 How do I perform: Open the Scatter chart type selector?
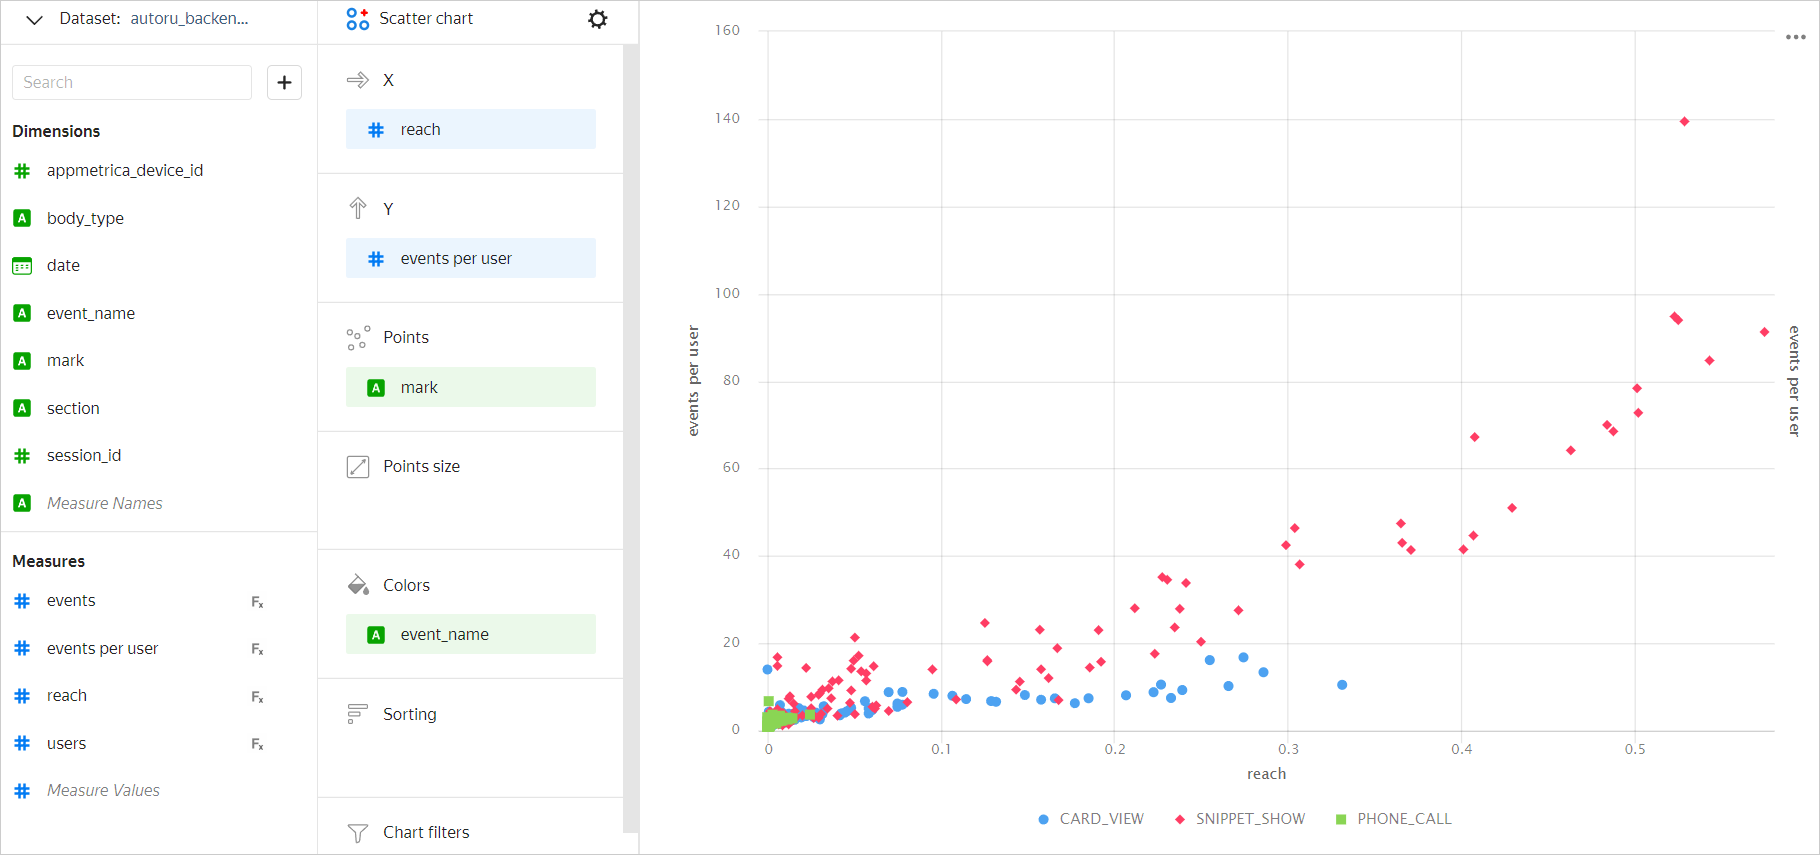[425, 19]
